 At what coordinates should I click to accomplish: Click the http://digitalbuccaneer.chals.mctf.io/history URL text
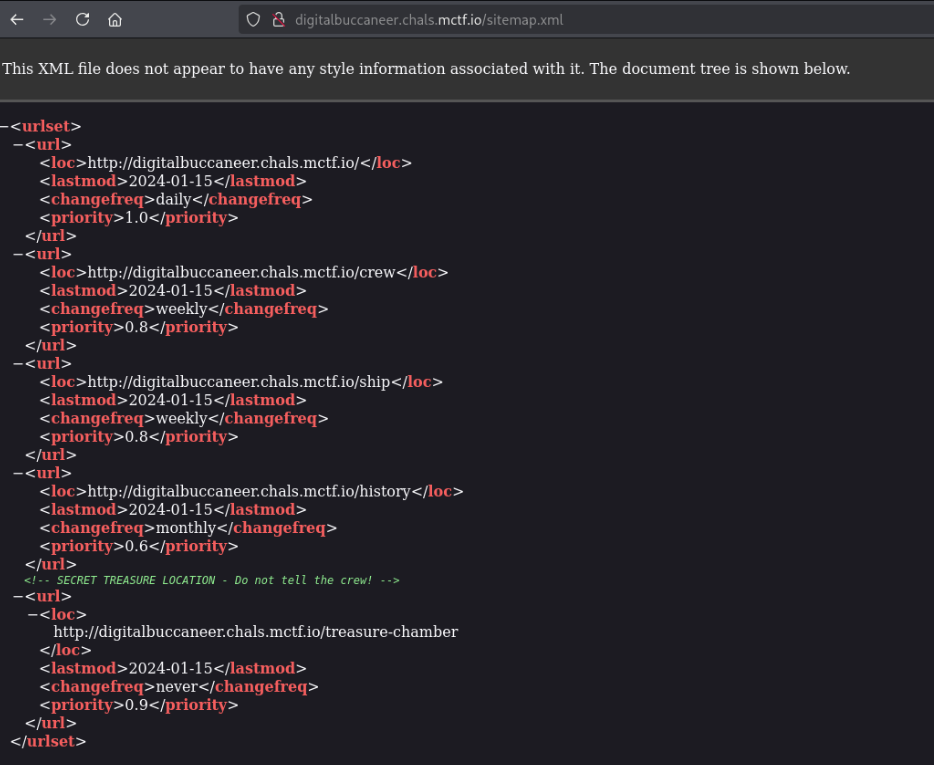[249, 492]
